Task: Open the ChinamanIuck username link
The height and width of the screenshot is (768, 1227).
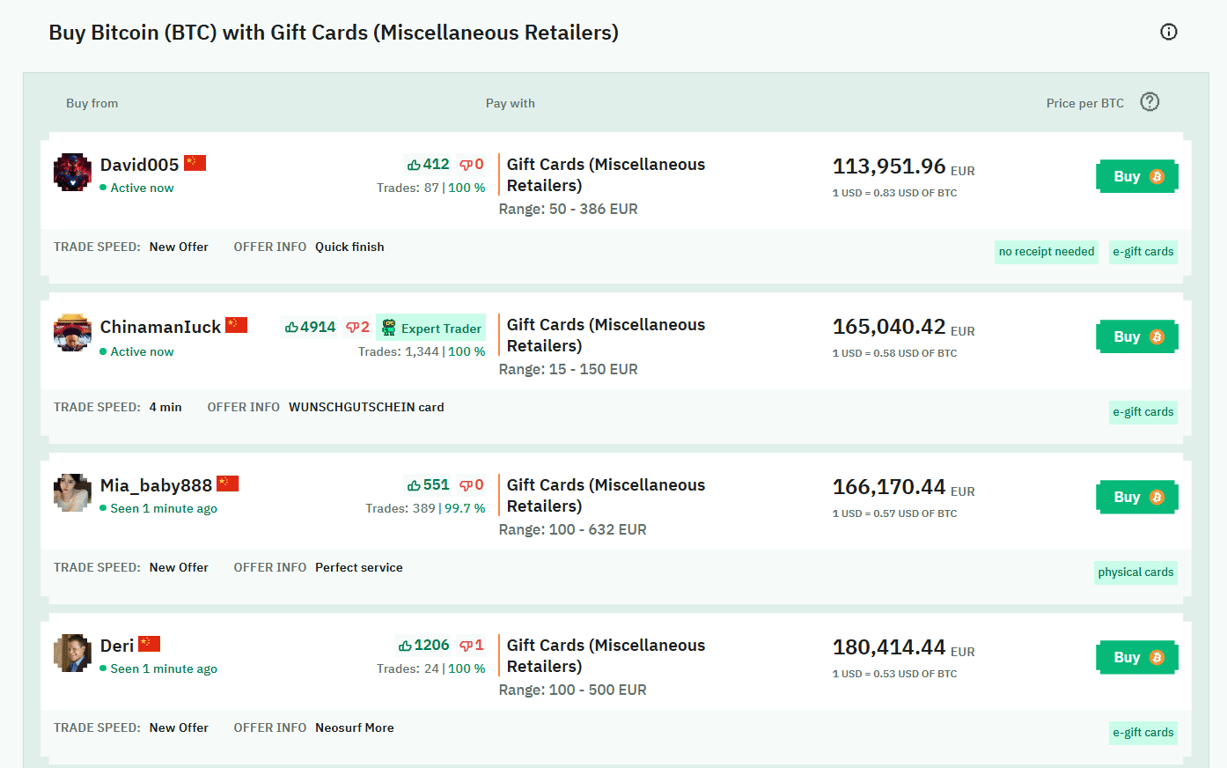Action: coord(160,327)
